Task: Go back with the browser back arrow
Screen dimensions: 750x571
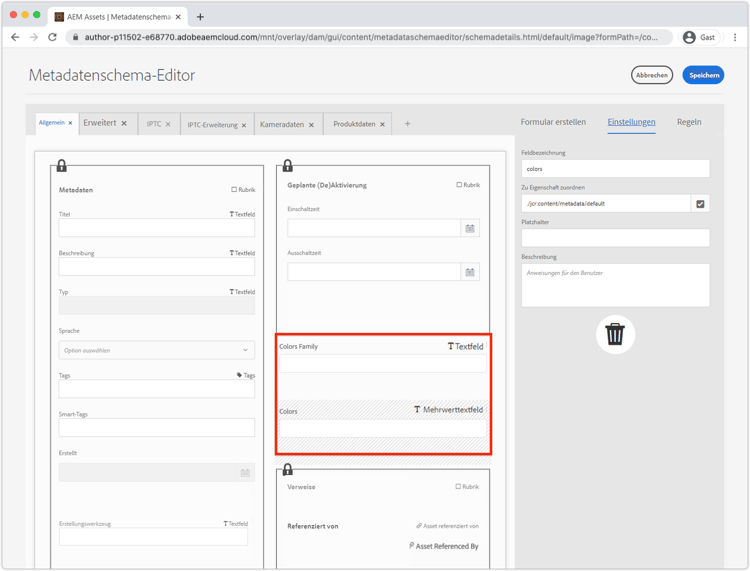Action: tap(15, 37)
